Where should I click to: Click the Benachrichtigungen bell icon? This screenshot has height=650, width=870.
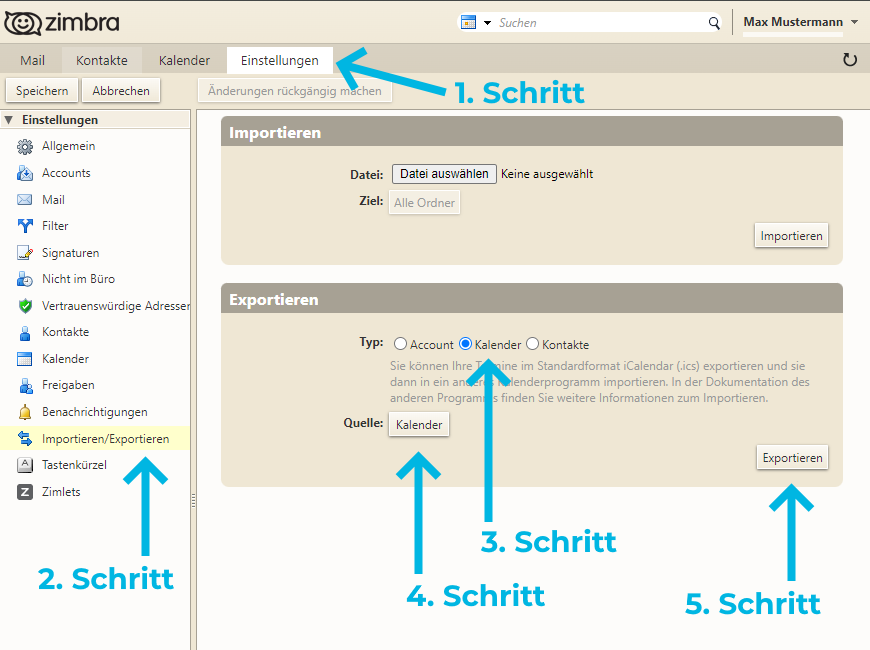25,412
